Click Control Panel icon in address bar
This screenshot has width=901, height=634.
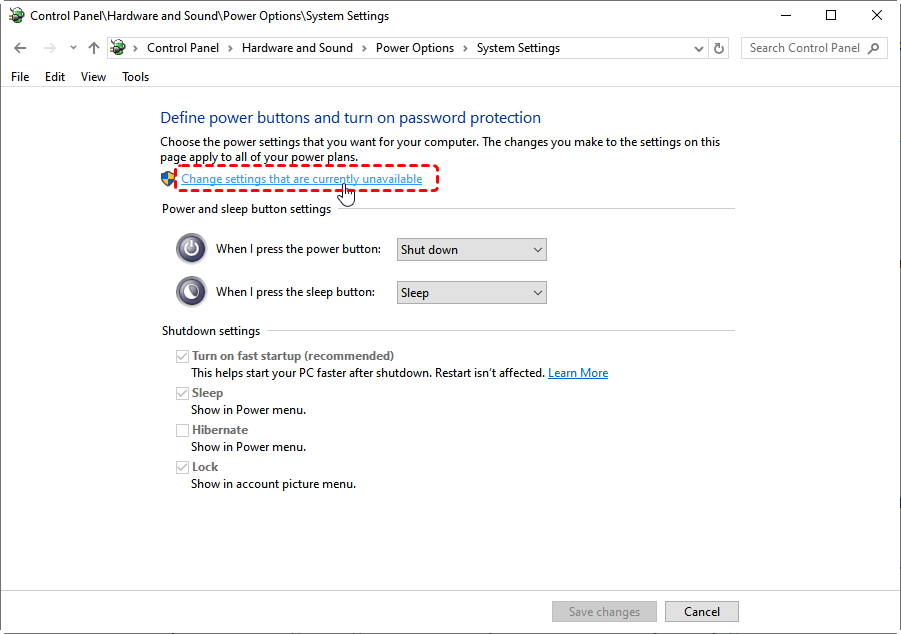coord(118,48)
